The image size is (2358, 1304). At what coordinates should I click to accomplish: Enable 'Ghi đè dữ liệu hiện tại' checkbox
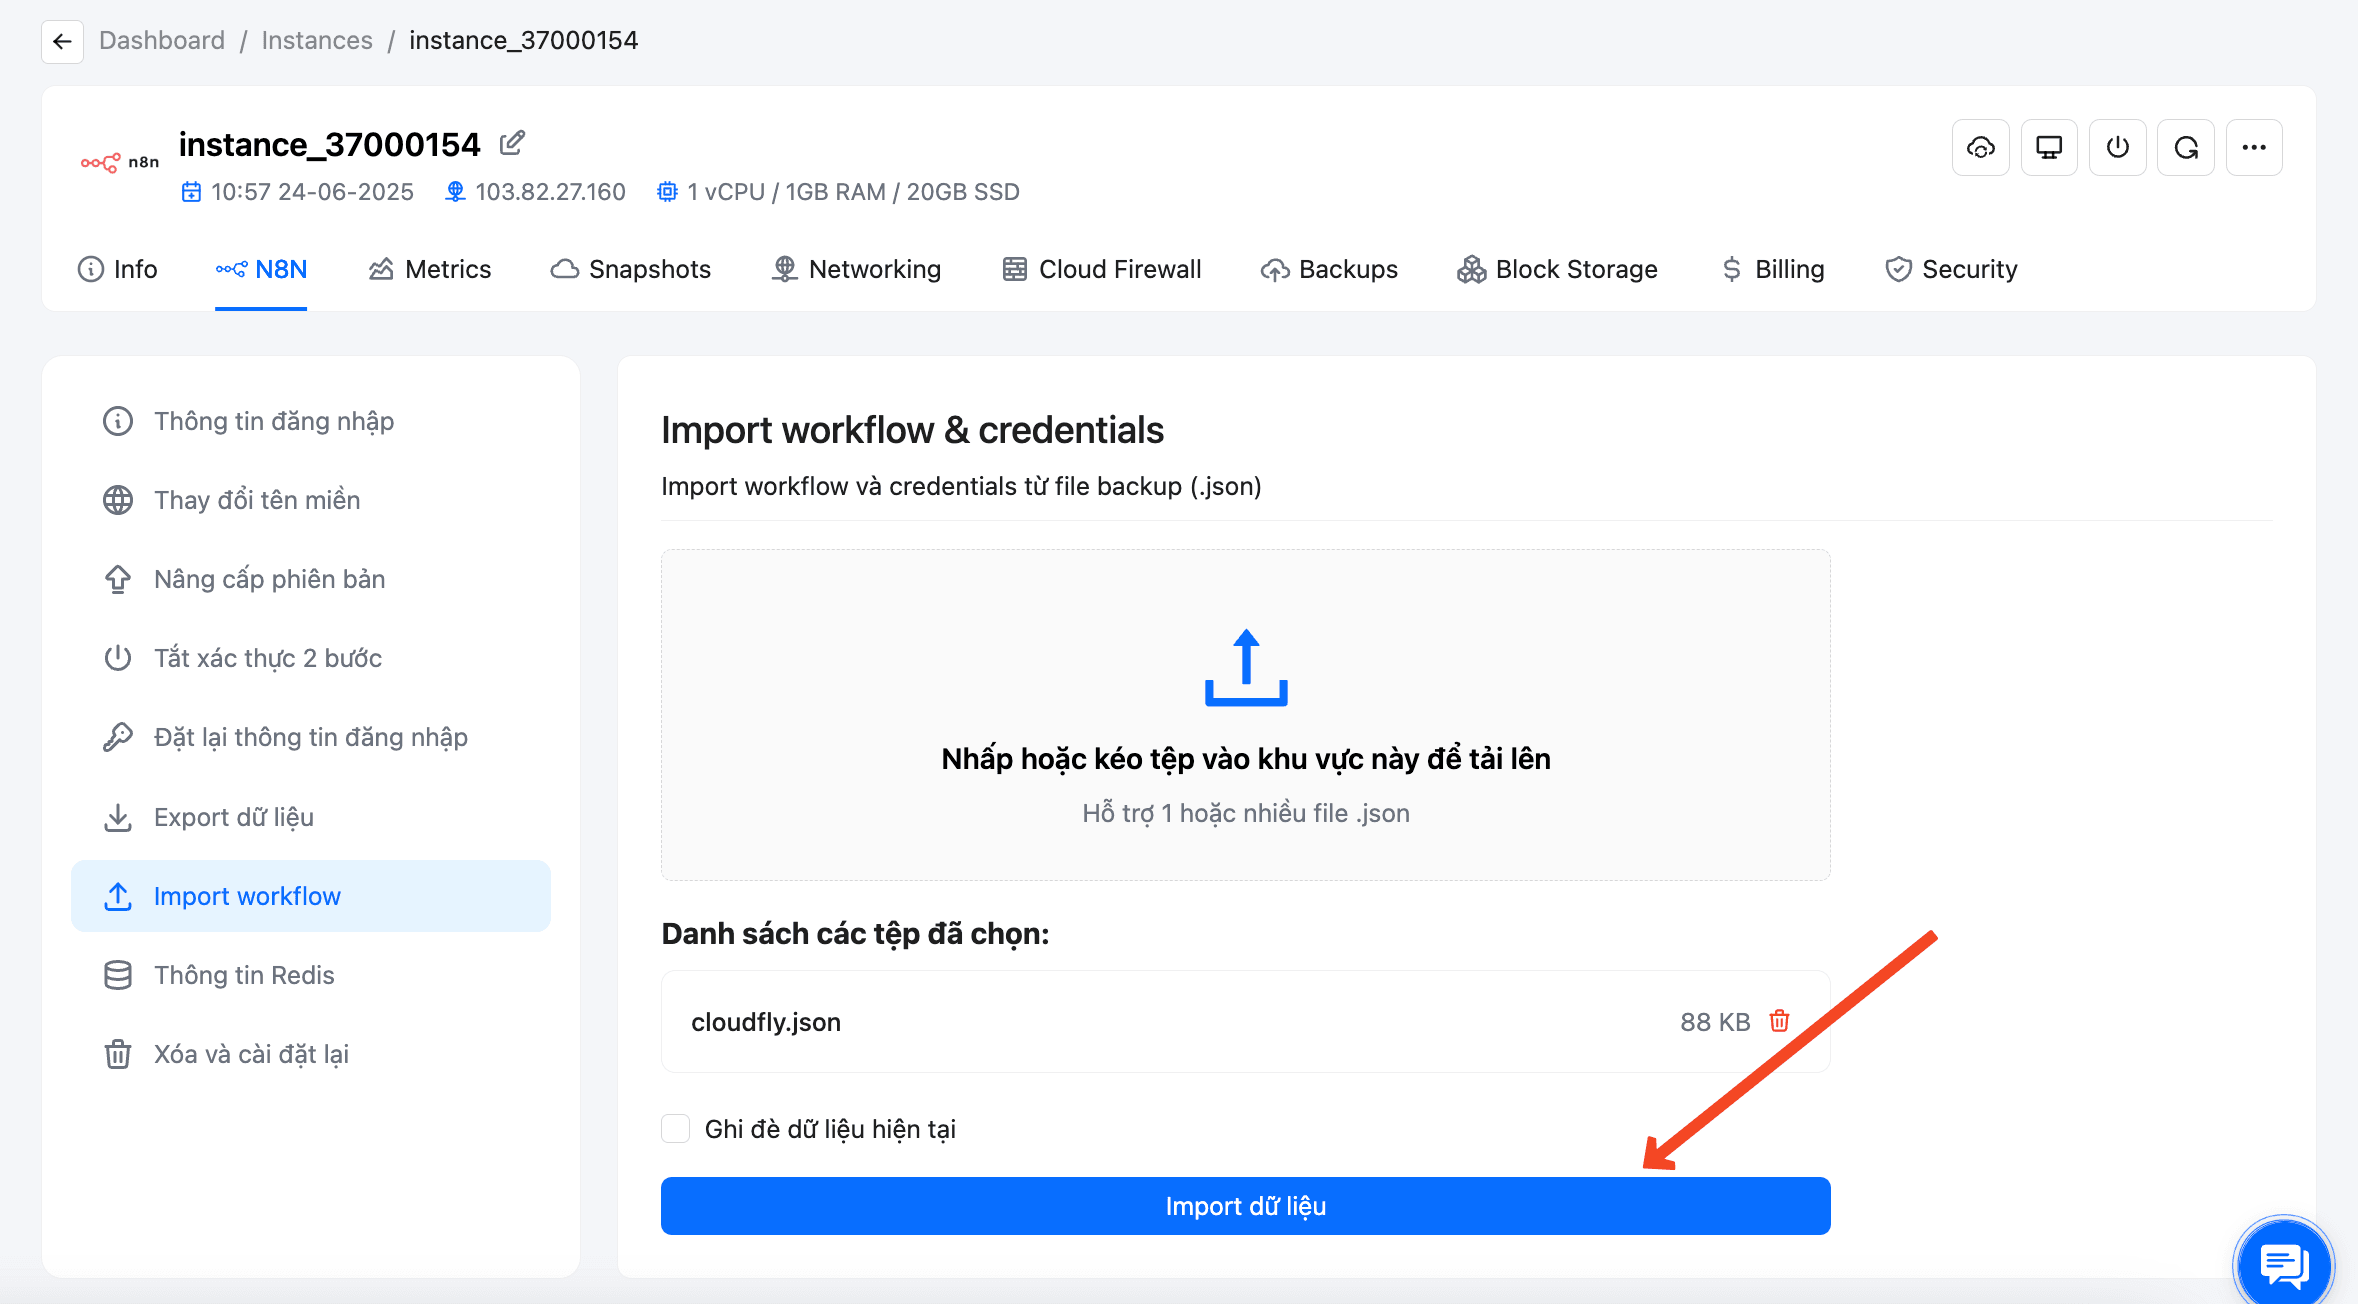[676, 1129]
